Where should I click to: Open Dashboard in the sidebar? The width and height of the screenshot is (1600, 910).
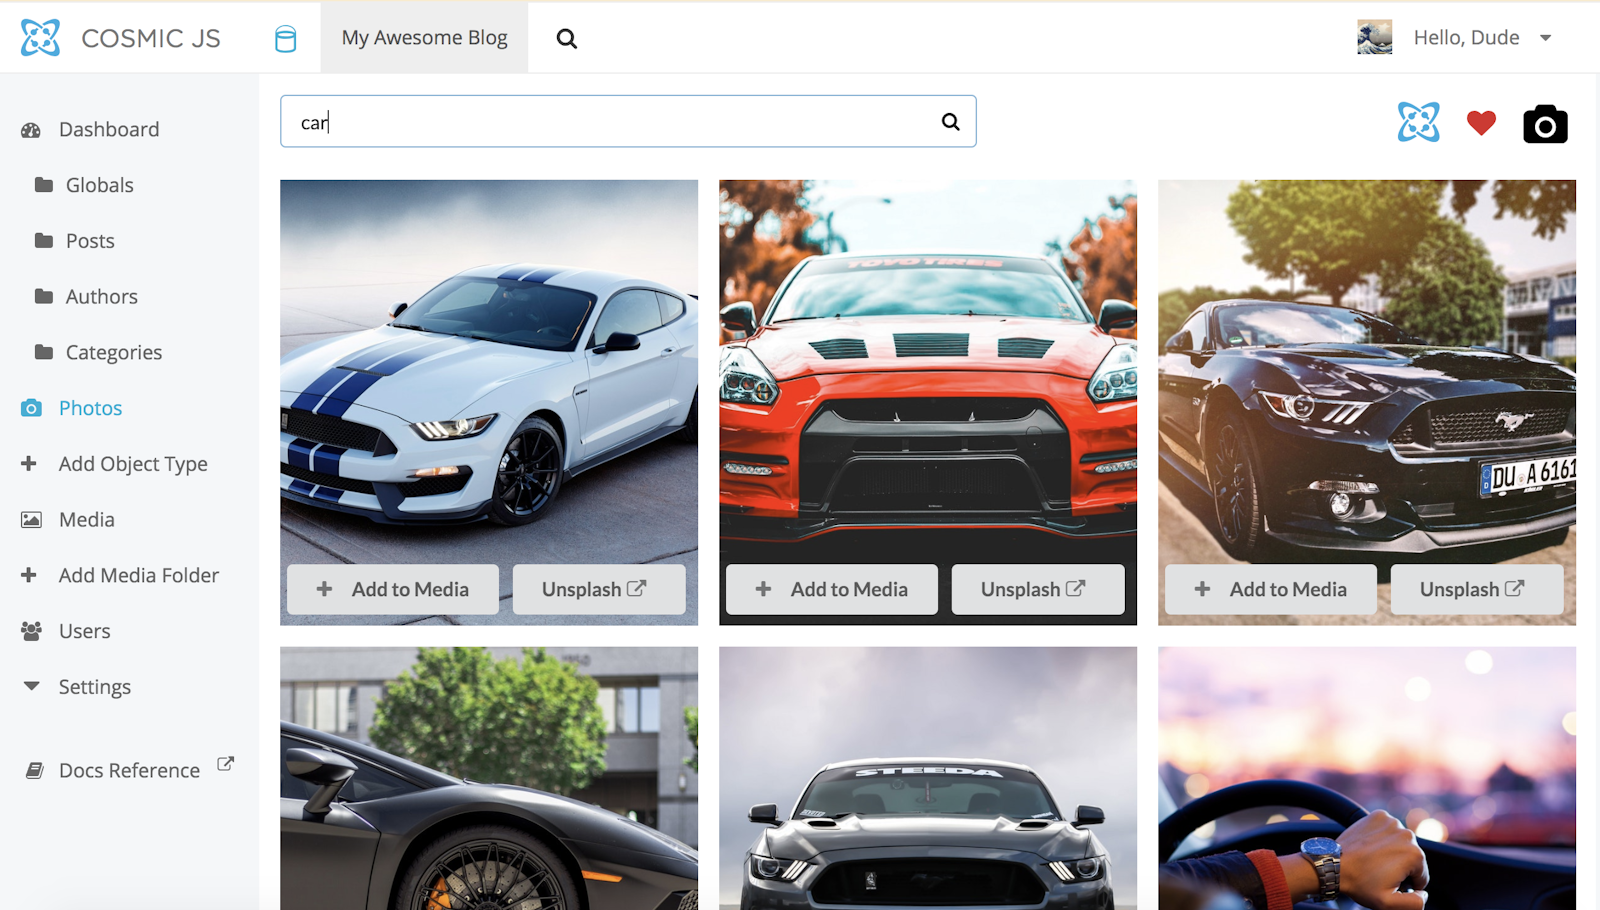coord(109,129)
